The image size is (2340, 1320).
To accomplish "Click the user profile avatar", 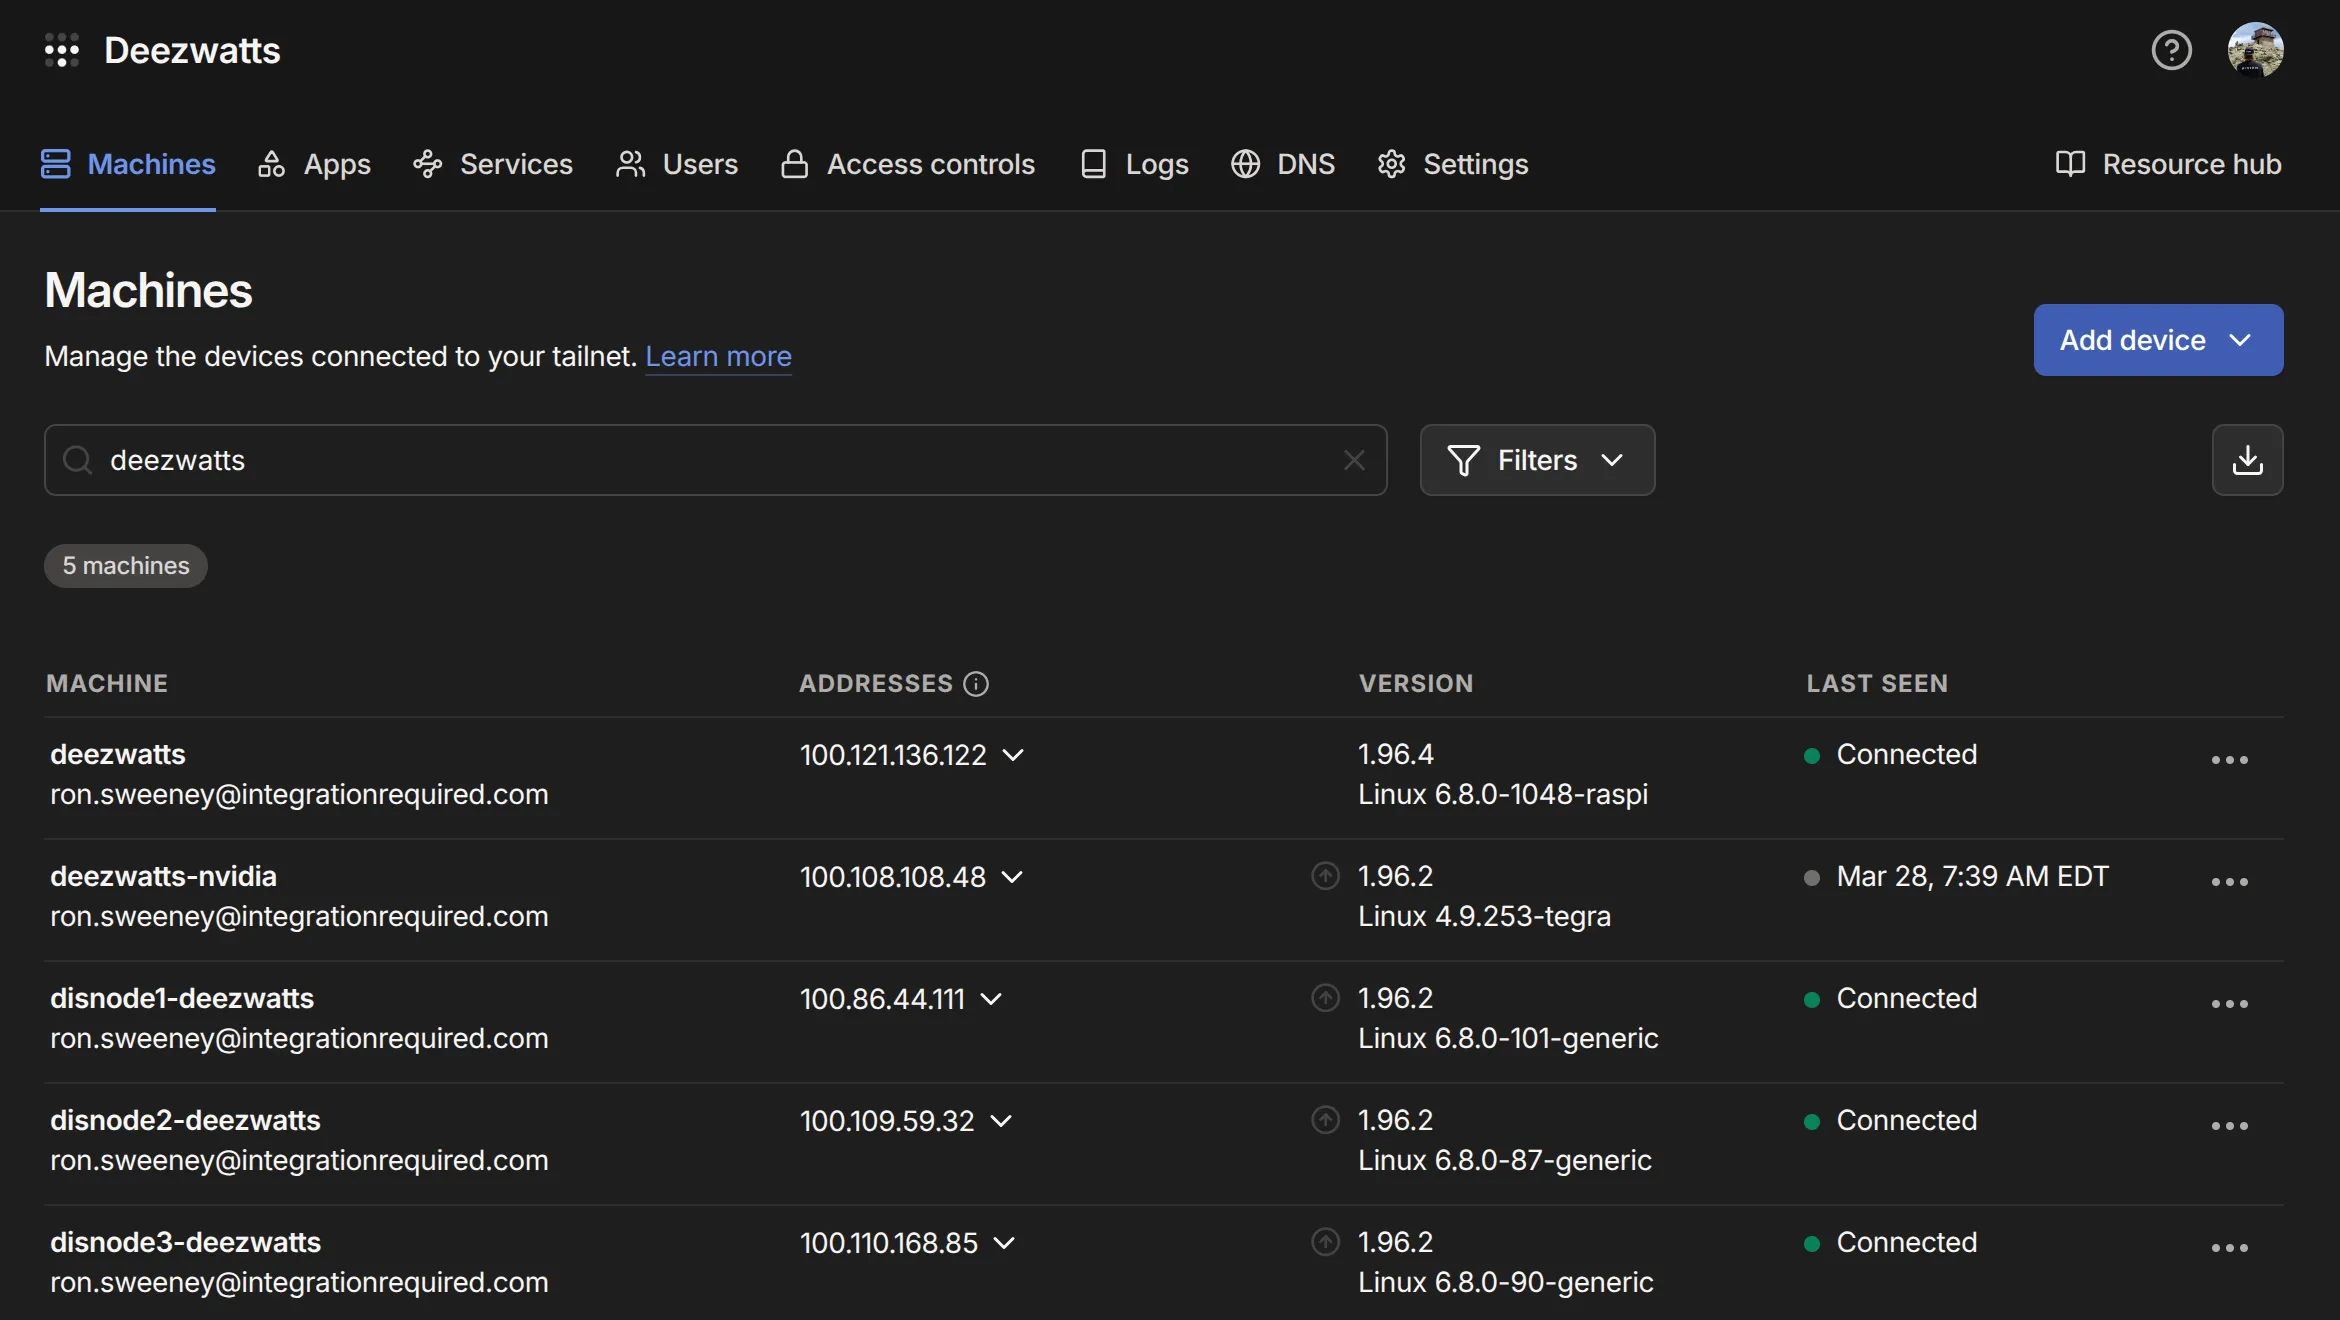I will [x=2255, y=50].
